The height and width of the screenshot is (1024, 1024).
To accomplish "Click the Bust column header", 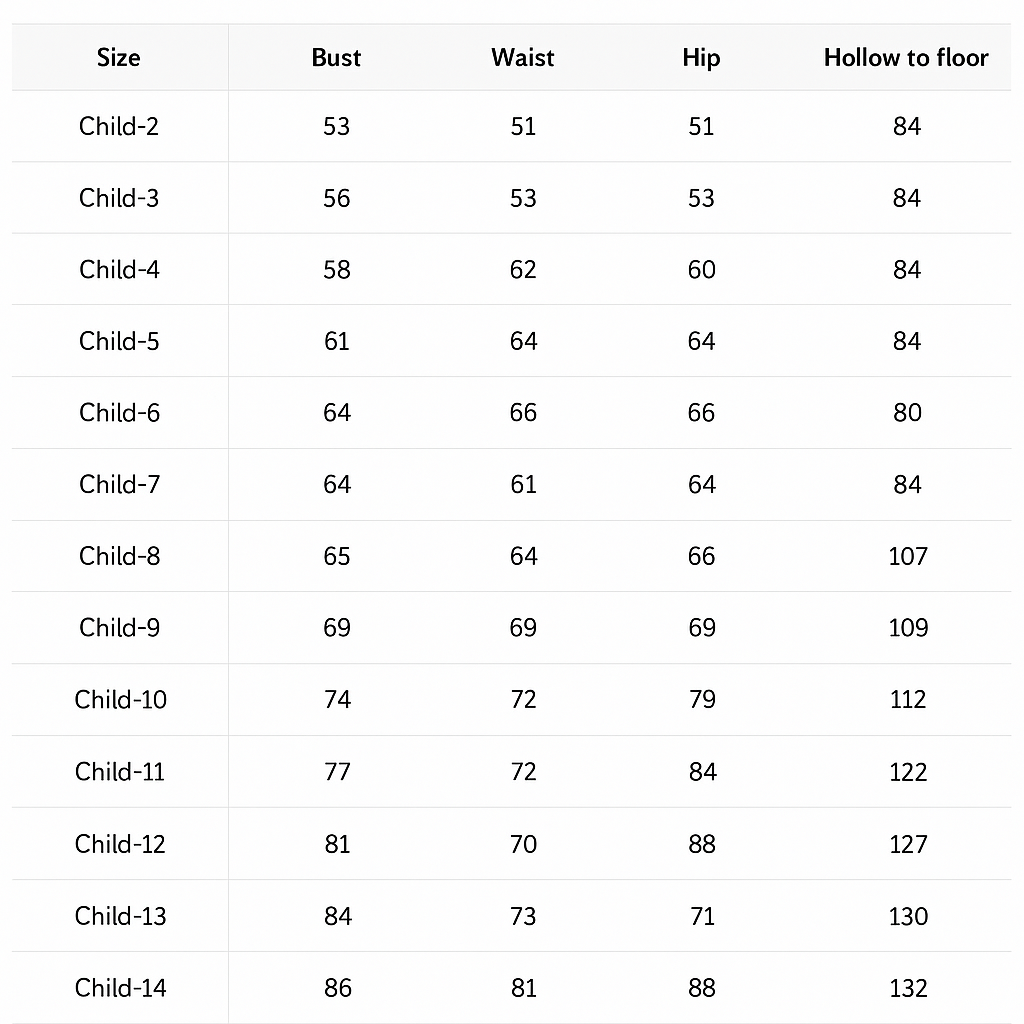I will point(336,57).
